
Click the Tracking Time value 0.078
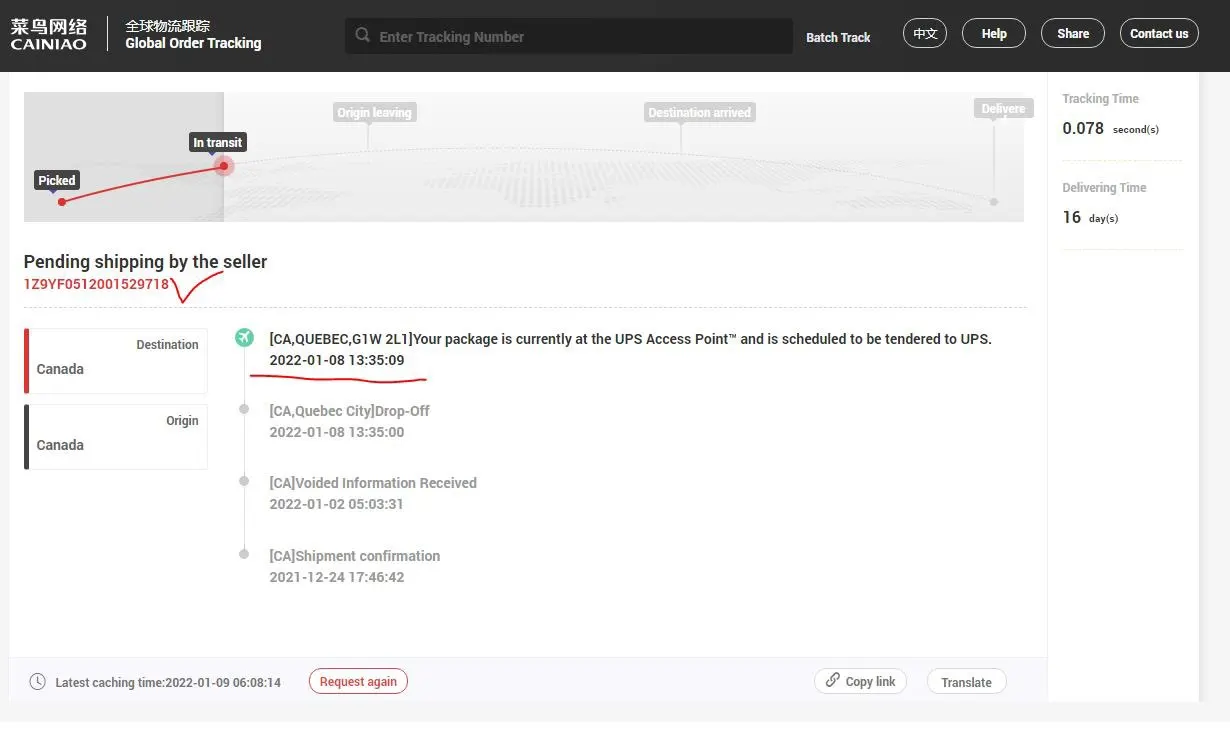pos(1083,129)
